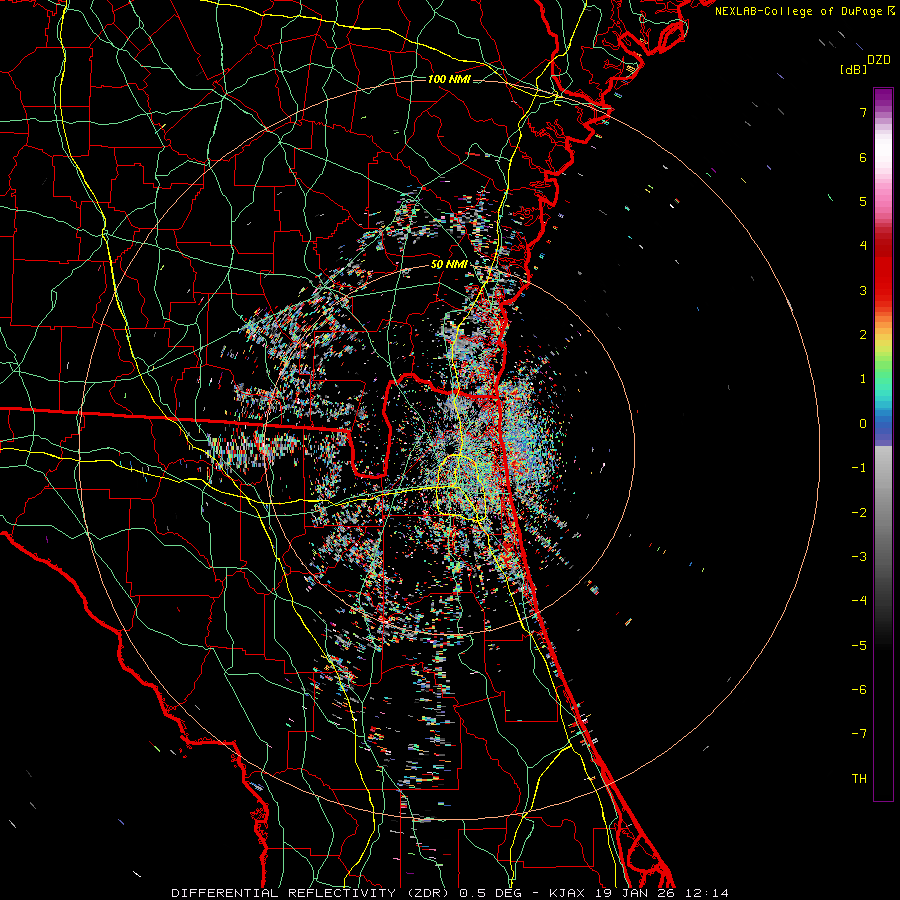Click the -7 dB label on scale
Image resolution: width=900 pixels, height=900 pixels.
(x=859, y=734)
